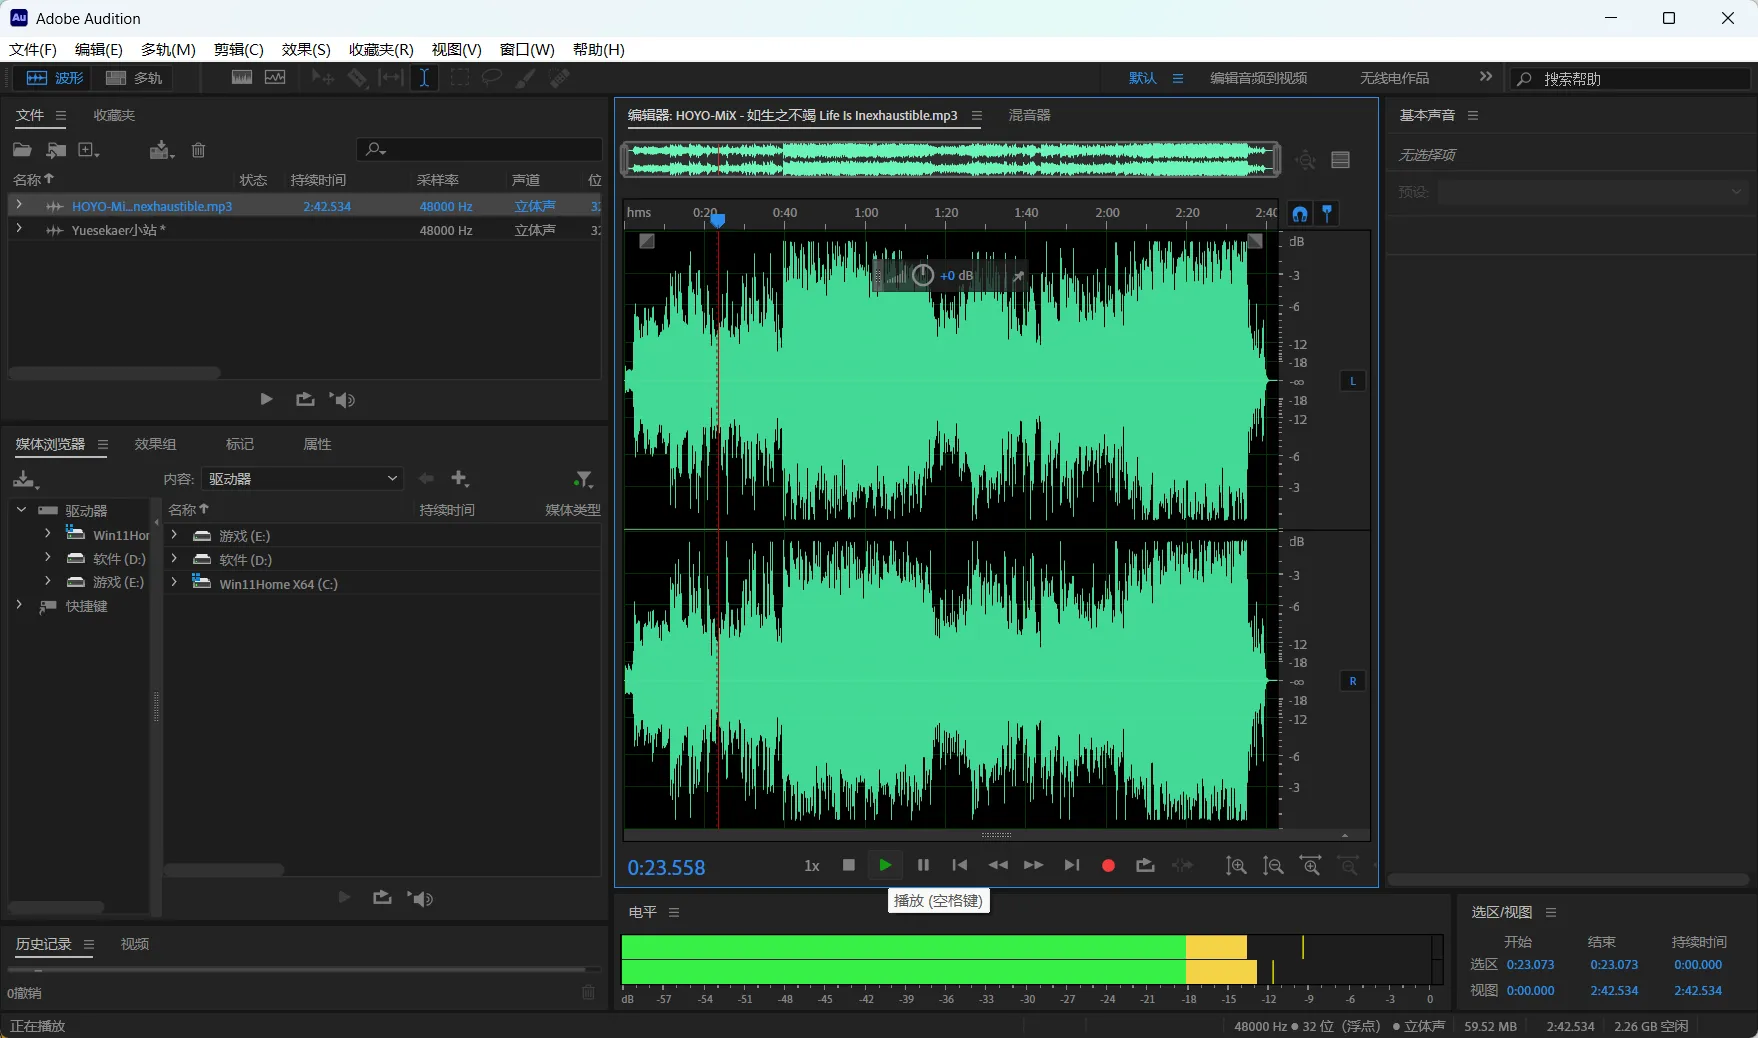Open the new file dropdown in Files panel
1758x1038 pixels.
tap(89, 150)
